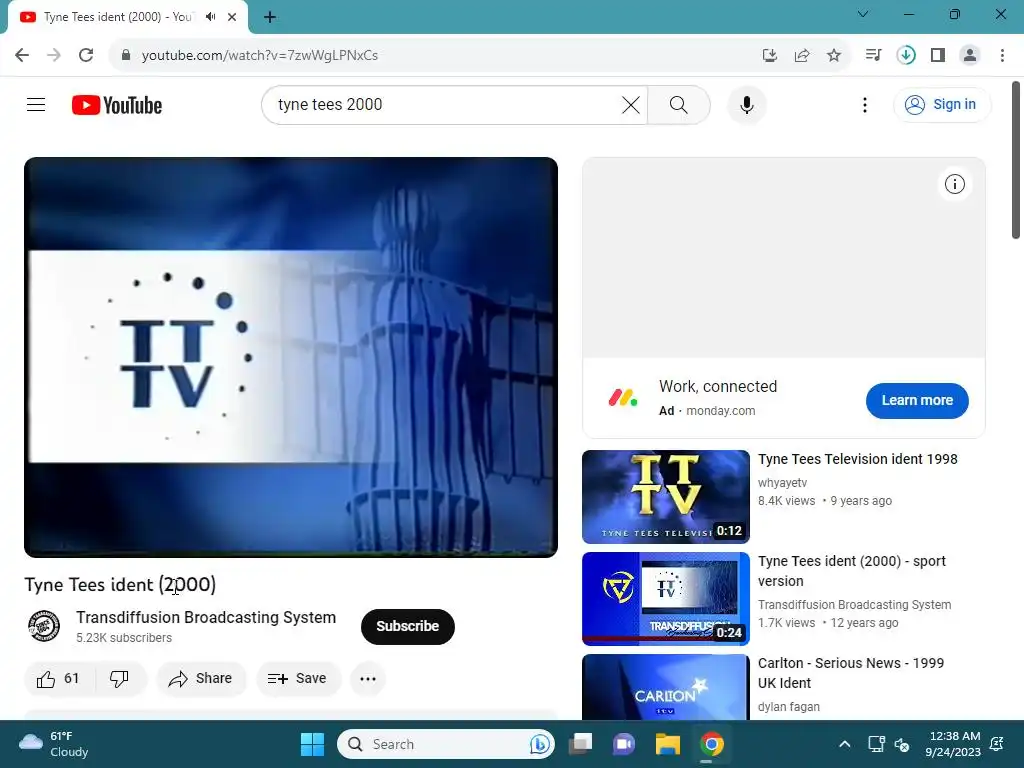Open the YouTube hamburger guide menu
Image resolution: width=1024 pixels, height=768 pixels.
click(x=36, y=104)
